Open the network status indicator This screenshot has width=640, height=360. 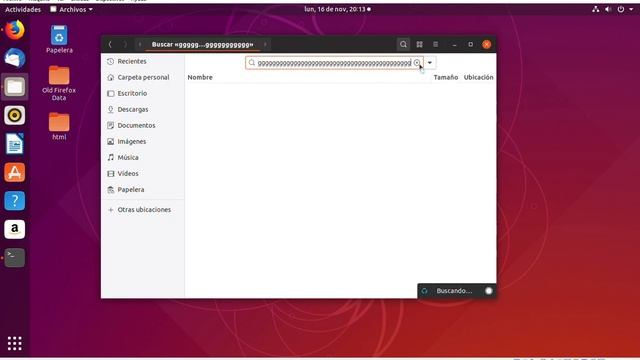click(596, 9)
